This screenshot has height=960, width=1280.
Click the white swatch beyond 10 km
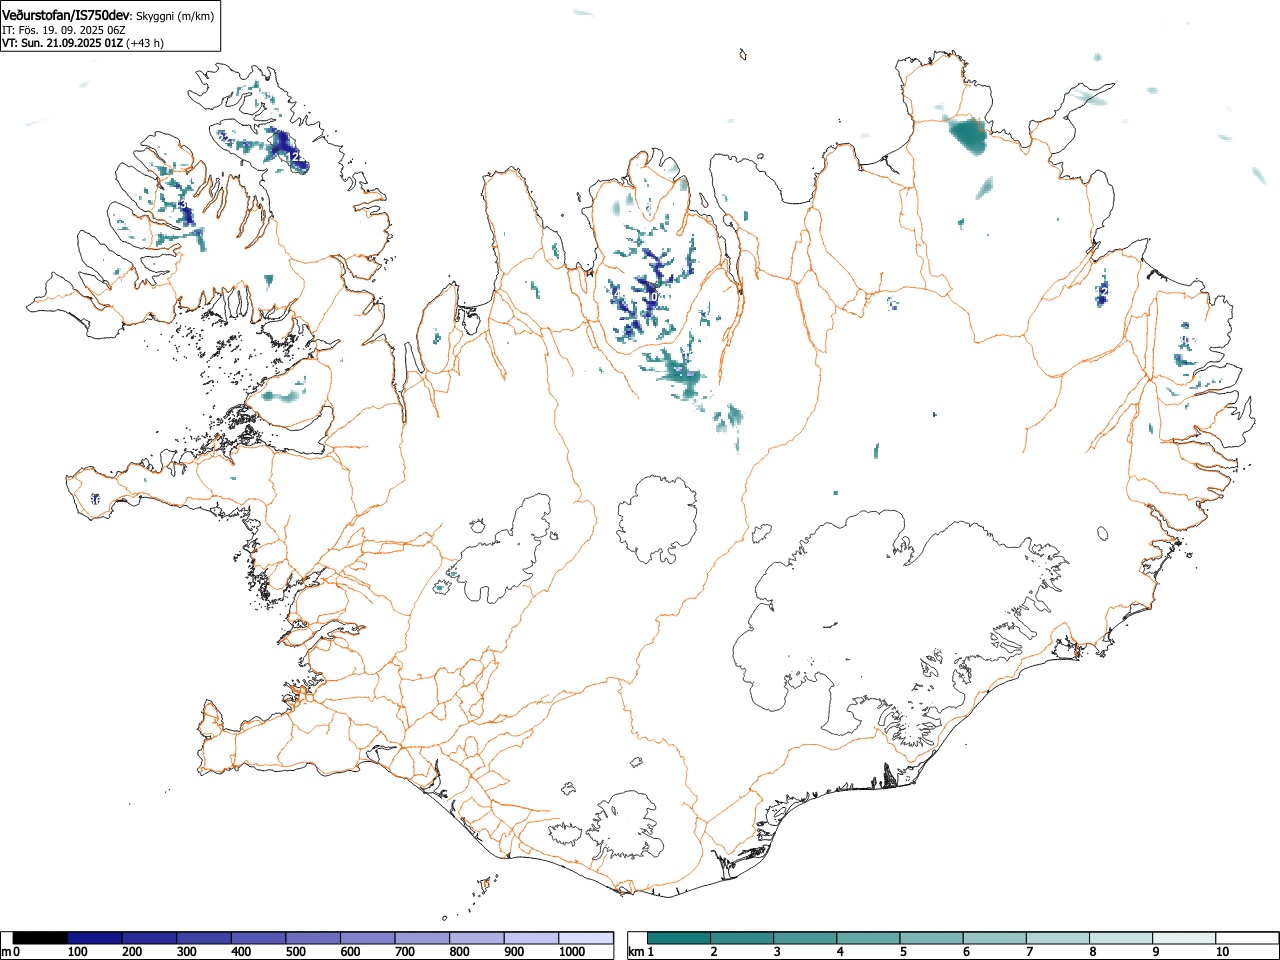click(1246, 938)
